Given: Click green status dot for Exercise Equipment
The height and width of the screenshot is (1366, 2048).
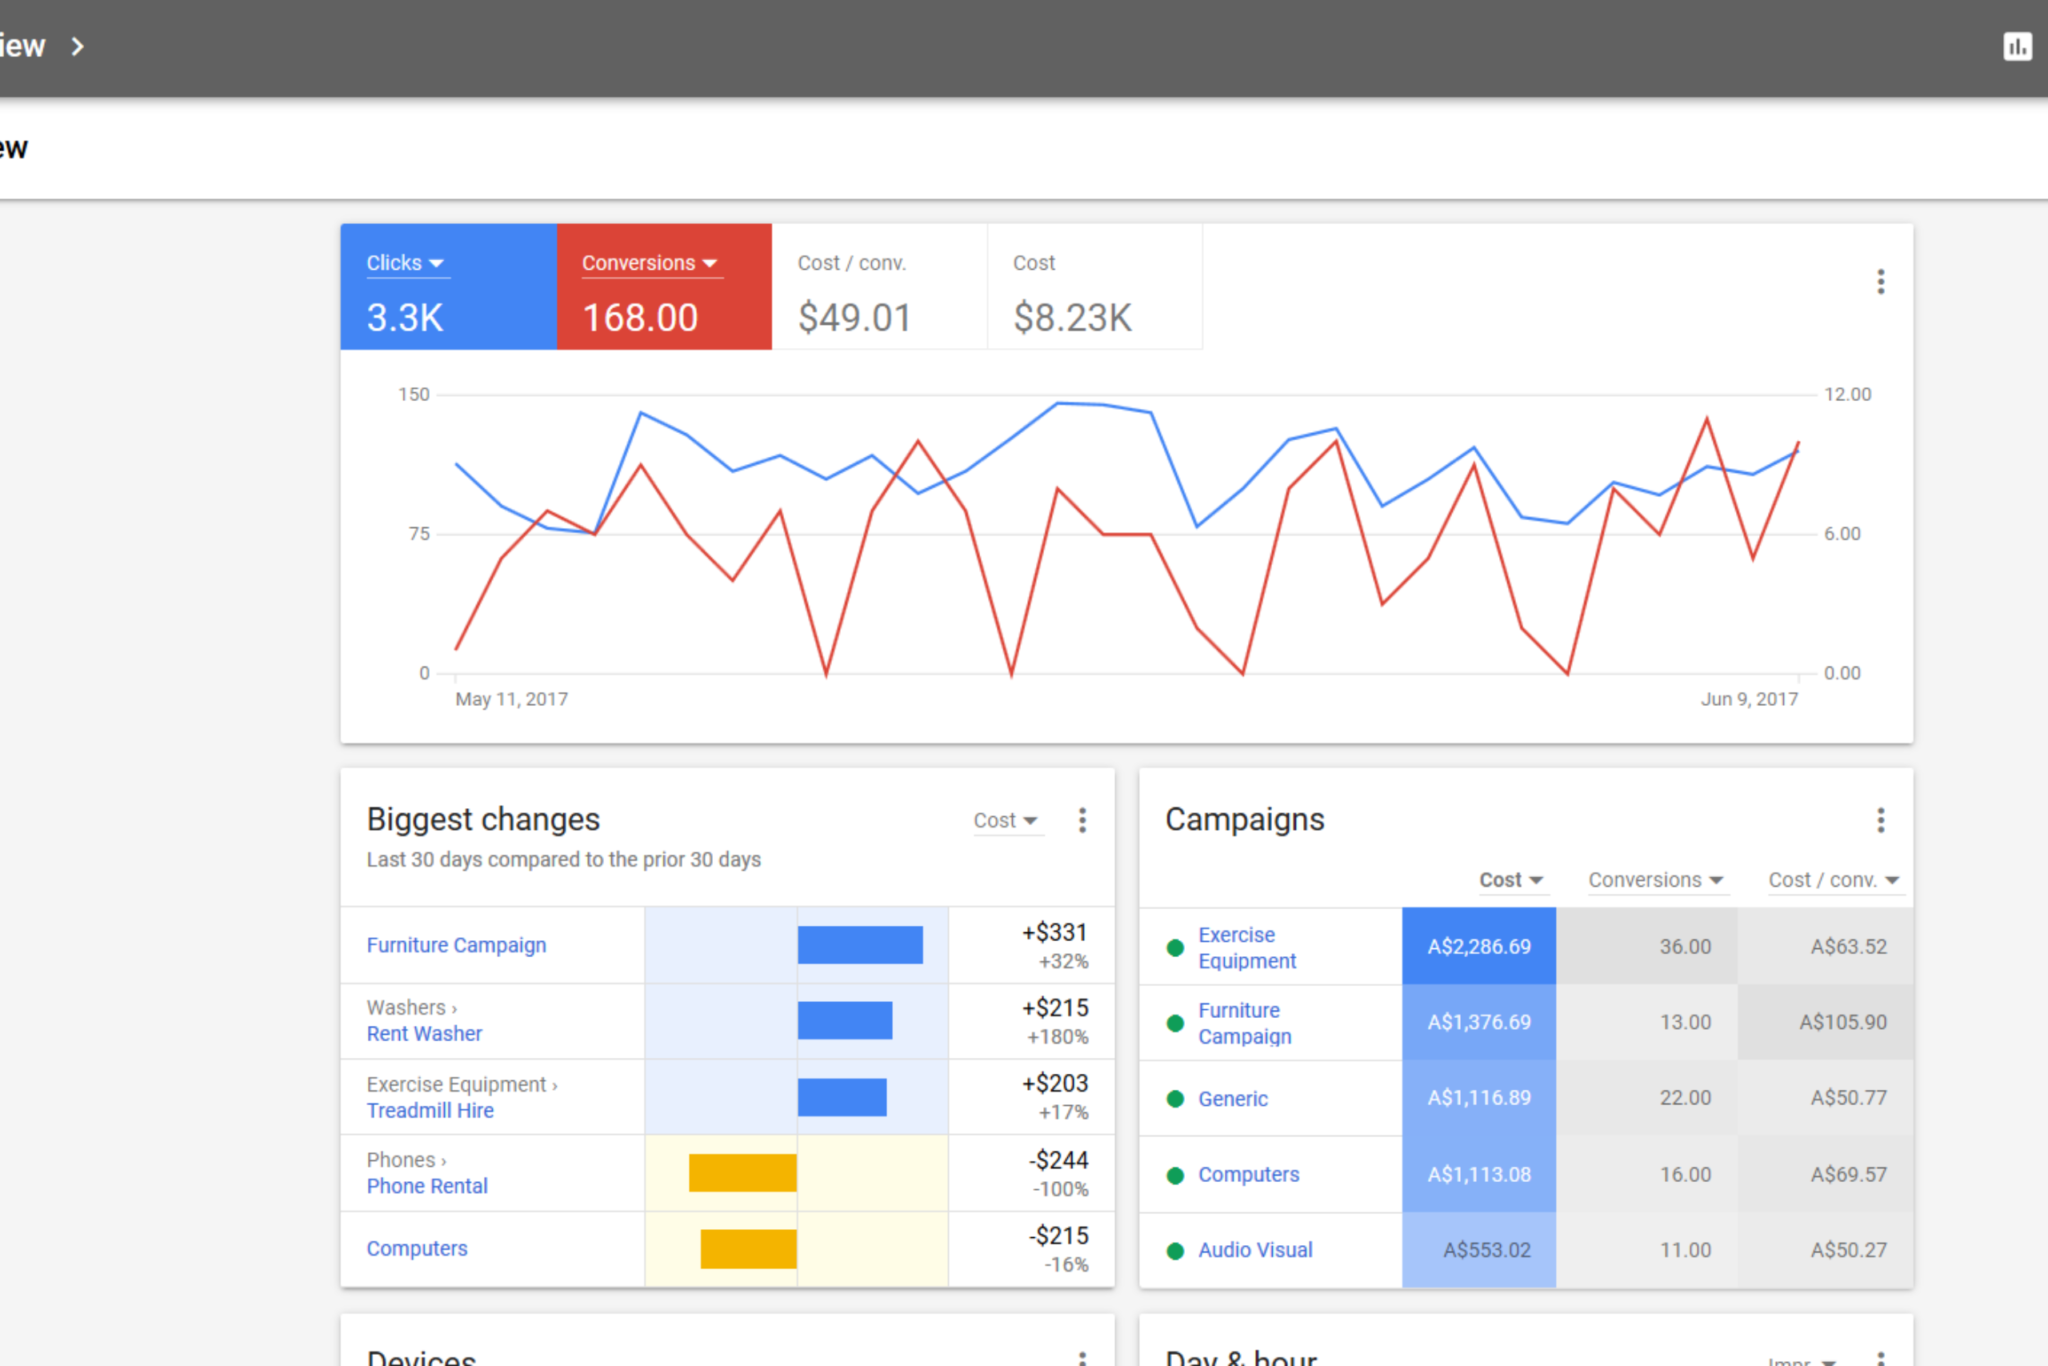Looking at the screenshot, I should click(1176, 948).
